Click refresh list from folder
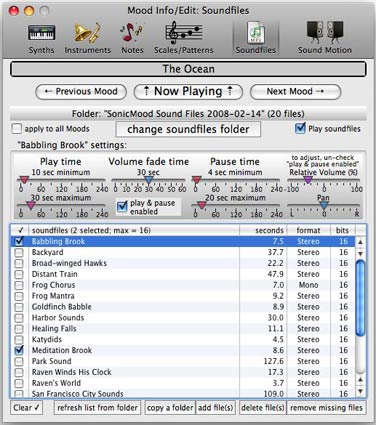Image resolution: width=376 pixels, height=425 pixels. pos(97,408)
